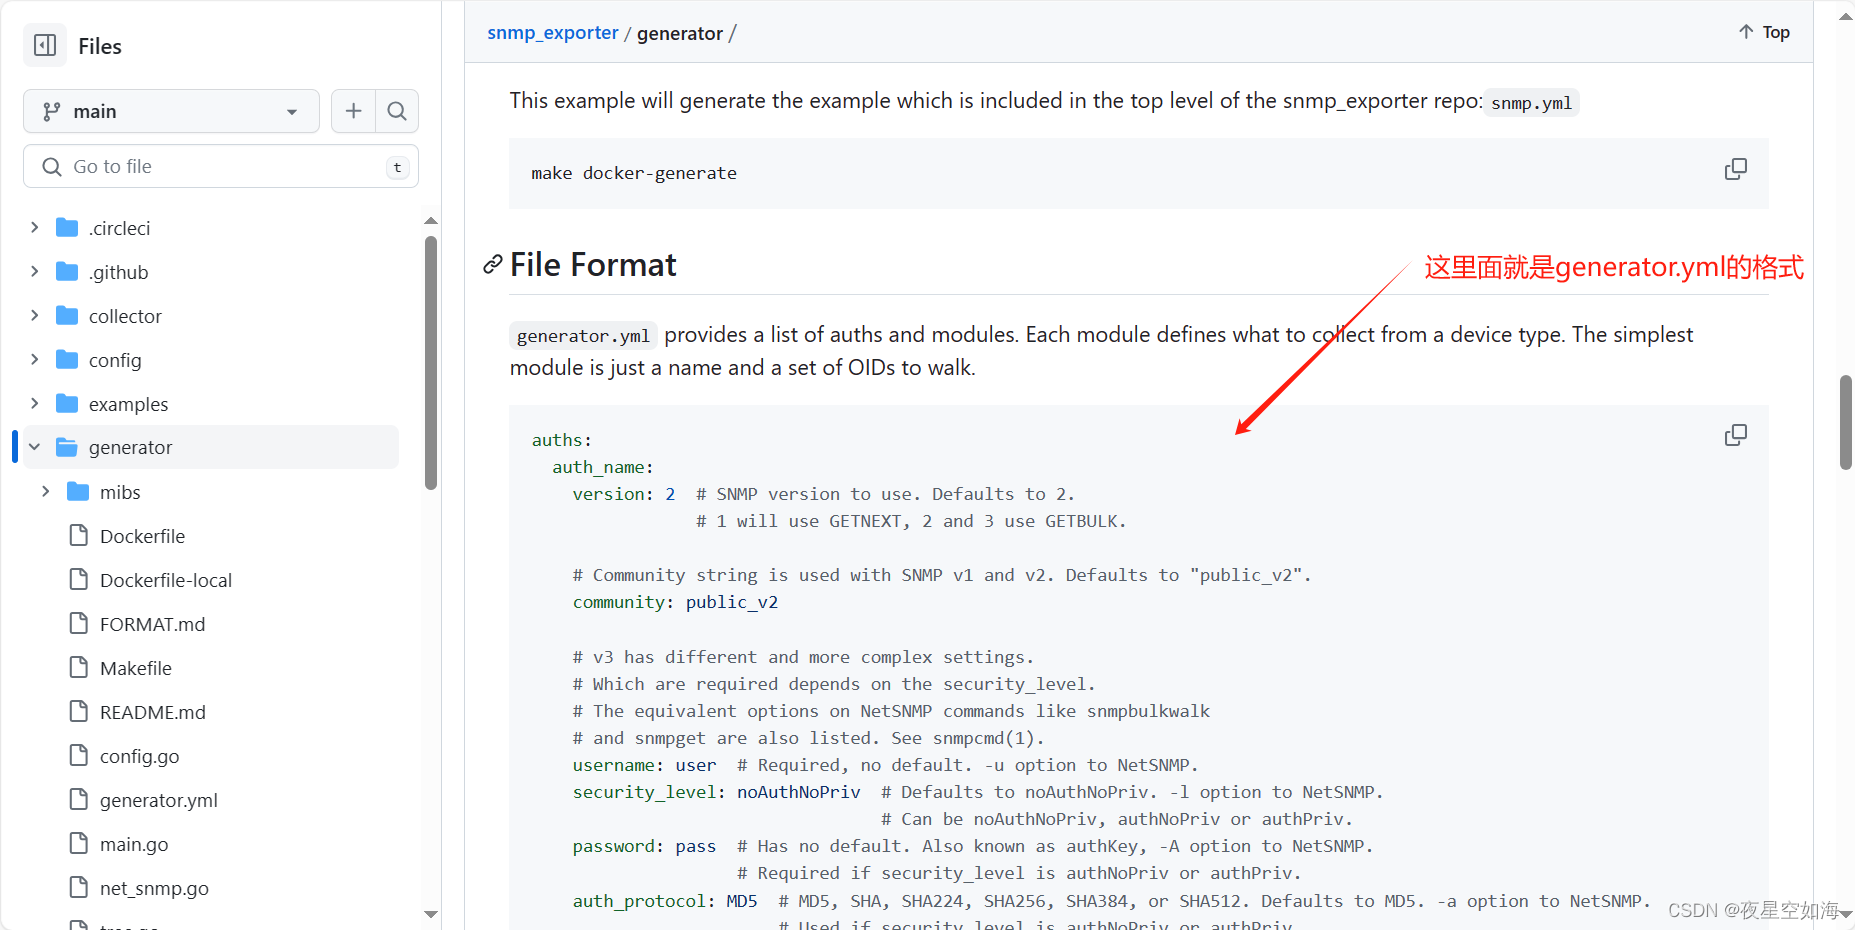Expand the .circleci folder

click(35, 228)
